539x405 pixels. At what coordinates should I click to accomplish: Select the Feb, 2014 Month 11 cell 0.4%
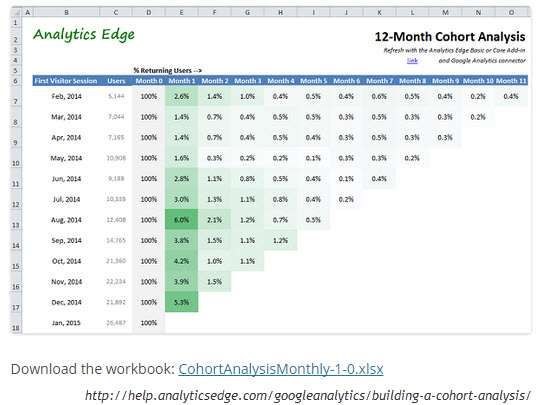tap(511, 96)
